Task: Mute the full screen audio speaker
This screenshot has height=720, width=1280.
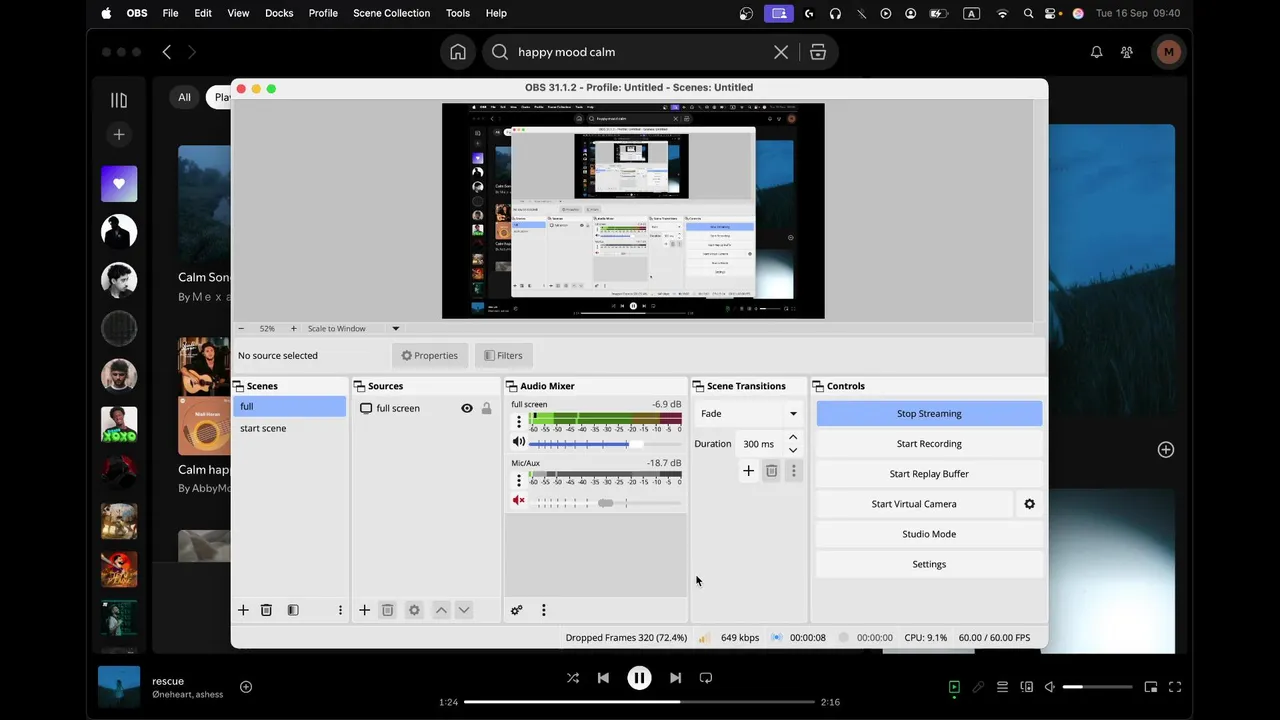Action: tap(519, 442)
